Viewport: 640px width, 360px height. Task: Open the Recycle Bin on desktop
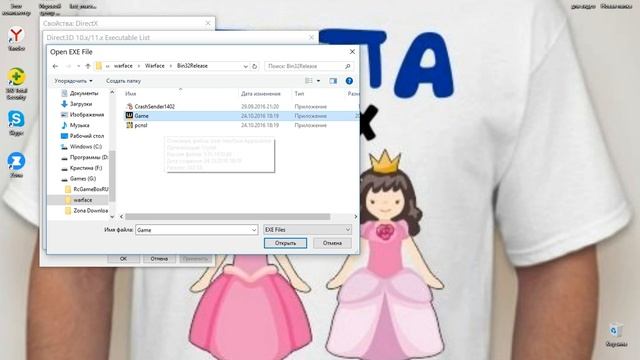click(x=616, y=335)
